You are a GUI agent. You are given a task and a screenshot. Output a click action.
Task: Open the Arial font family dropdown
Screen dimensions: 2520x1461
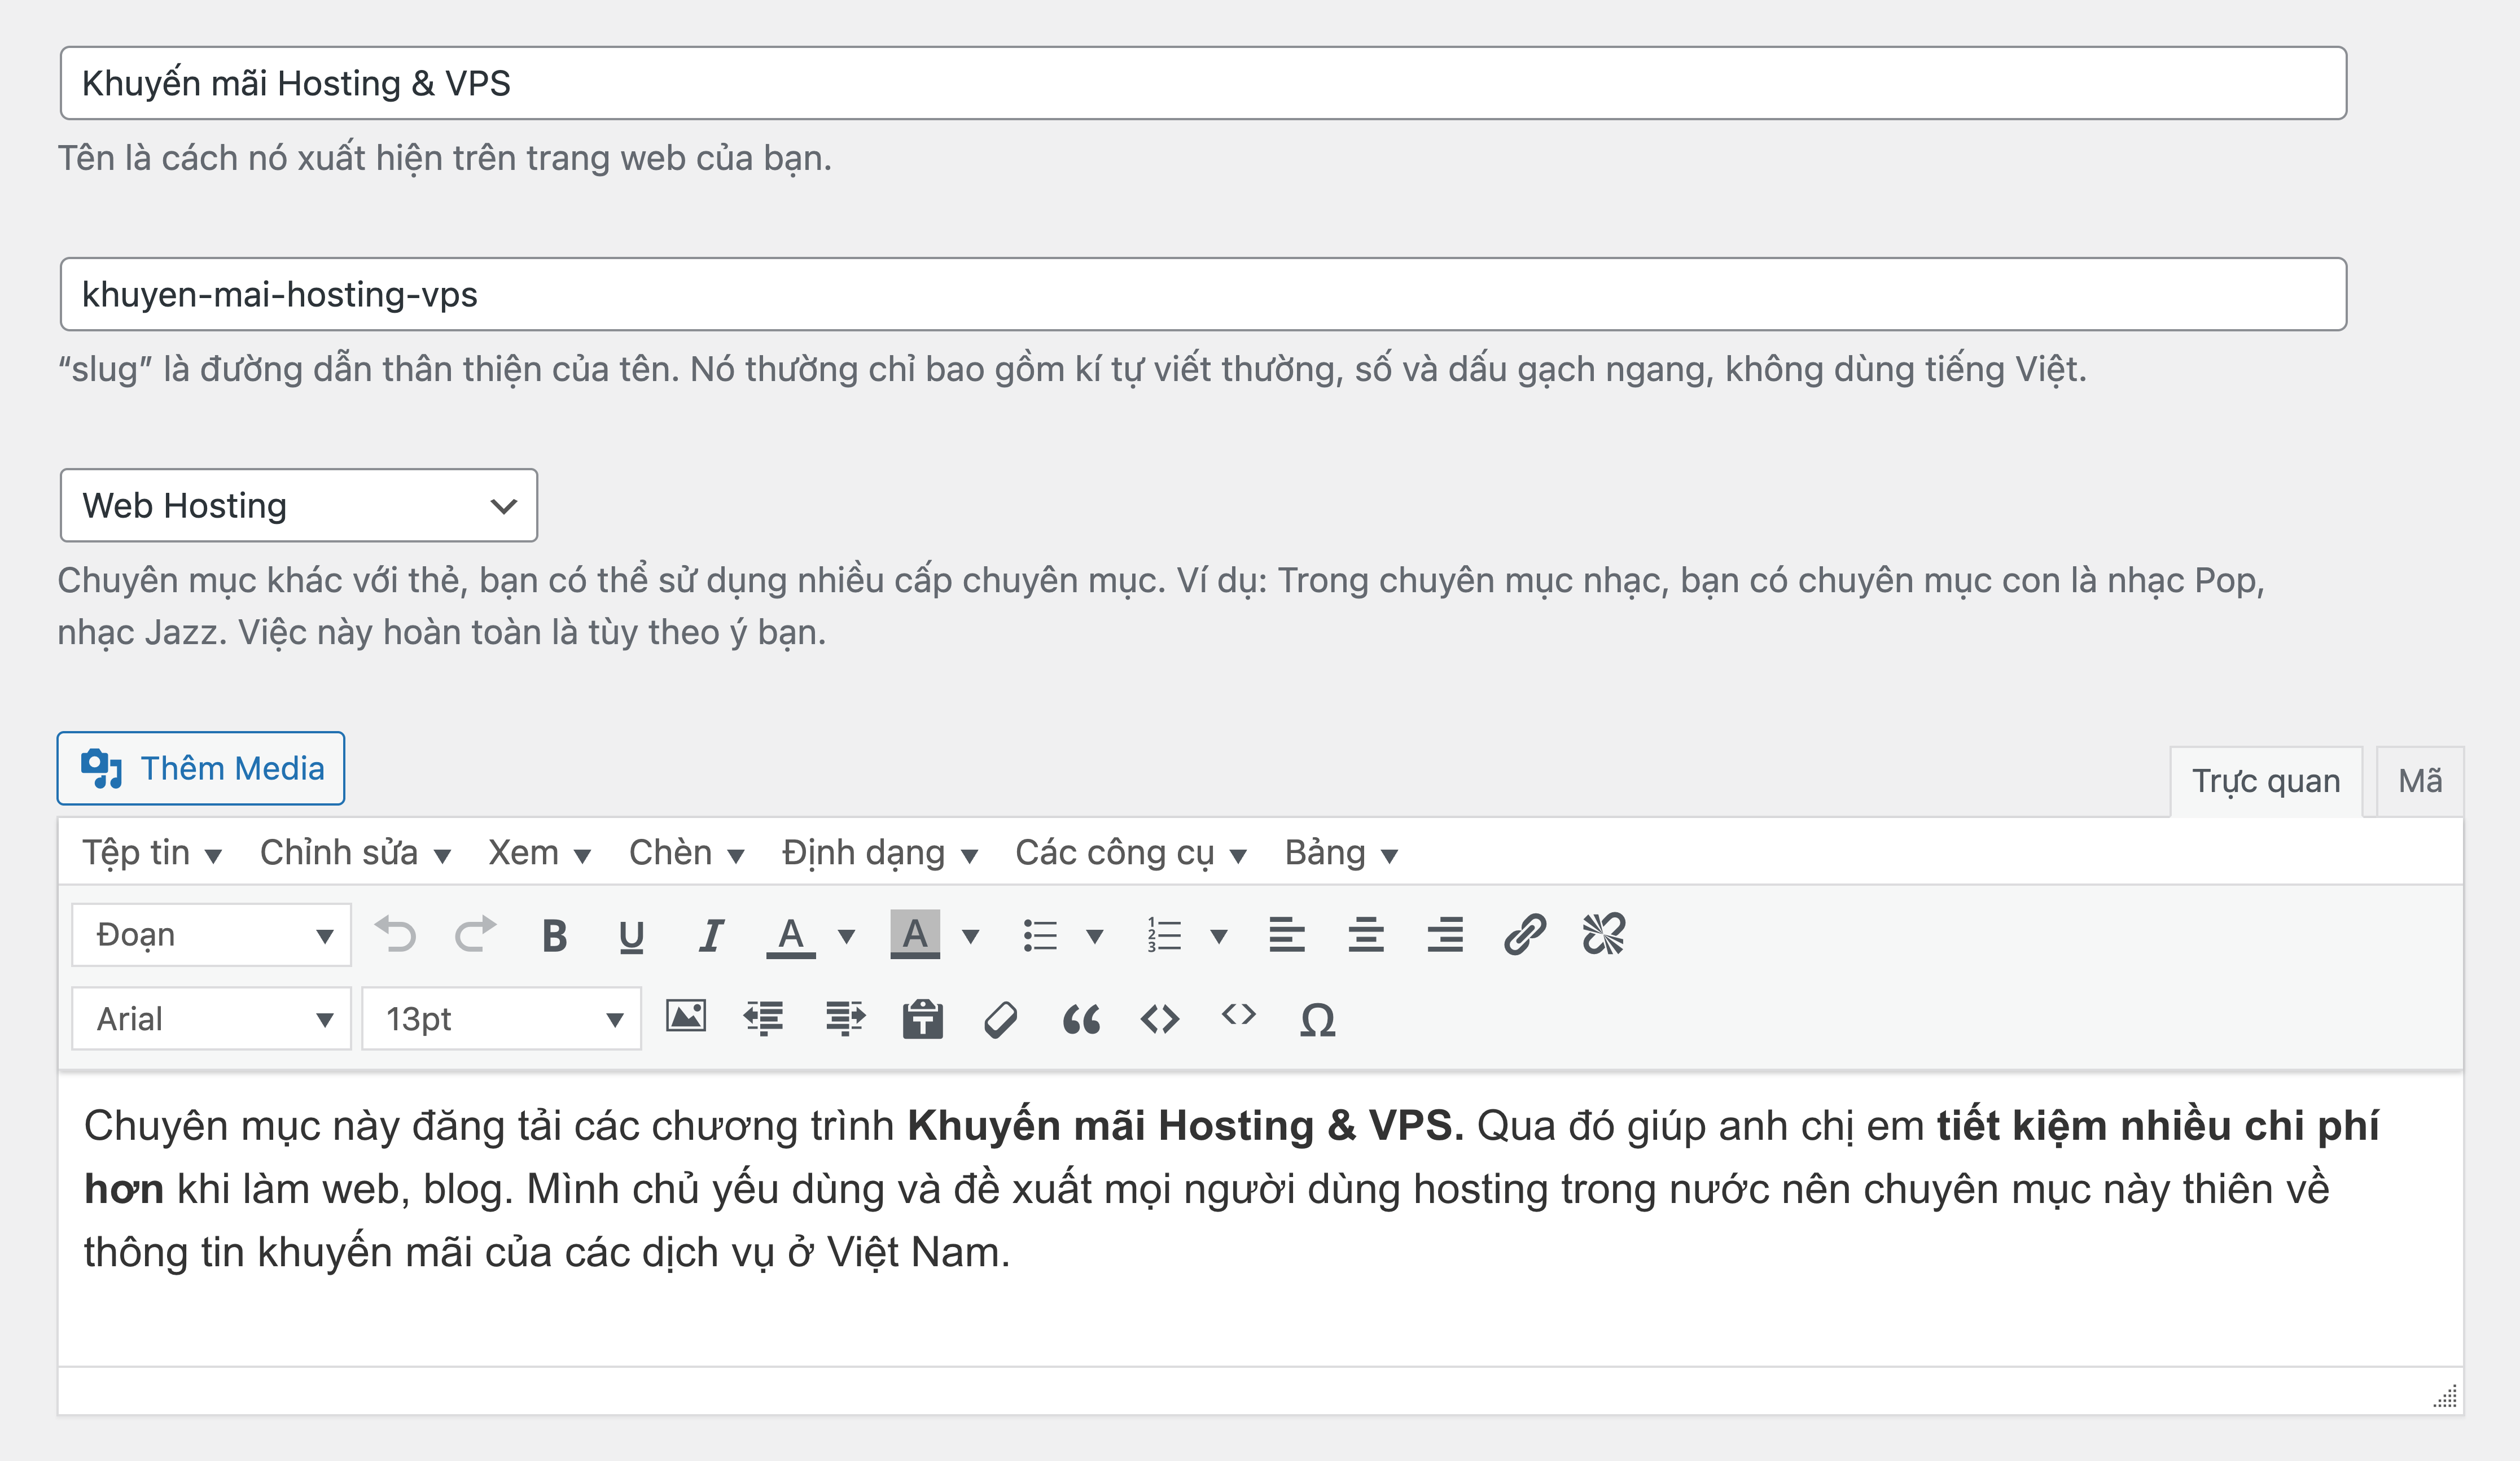tap(211, 1018)
